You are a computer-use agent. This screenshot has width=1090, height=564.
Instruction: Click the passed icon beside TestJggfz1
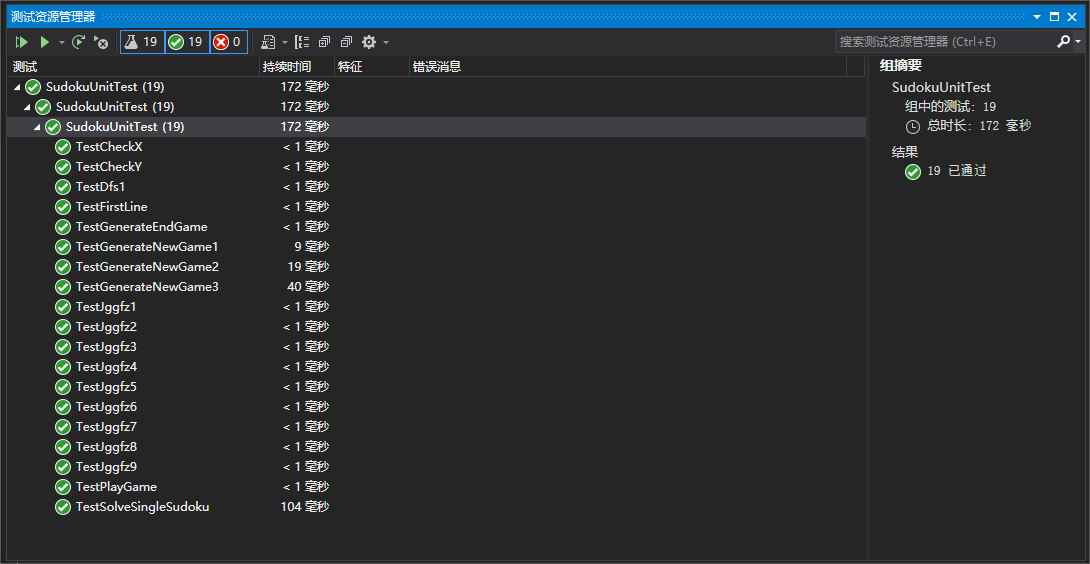[x=63, y=307]
